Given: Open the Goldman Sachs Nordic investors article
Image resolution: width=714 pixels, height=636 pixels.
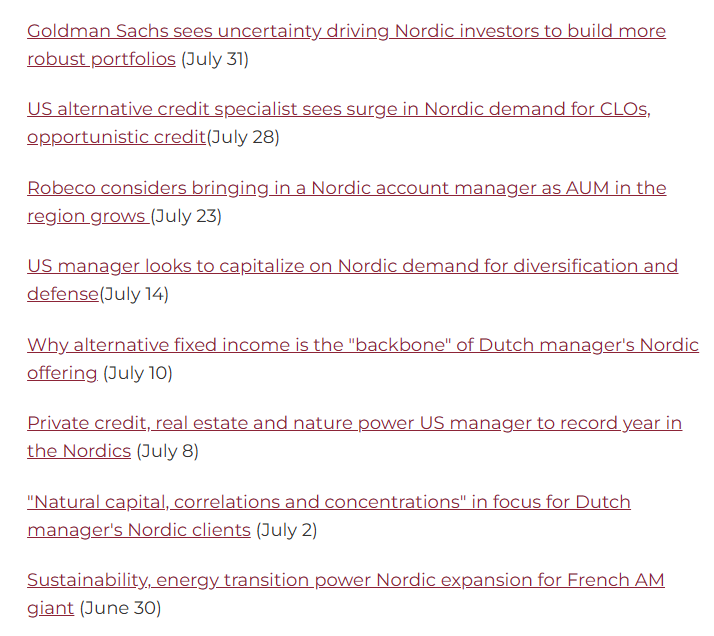Looking at the screenshot, I should coord(346,31).
